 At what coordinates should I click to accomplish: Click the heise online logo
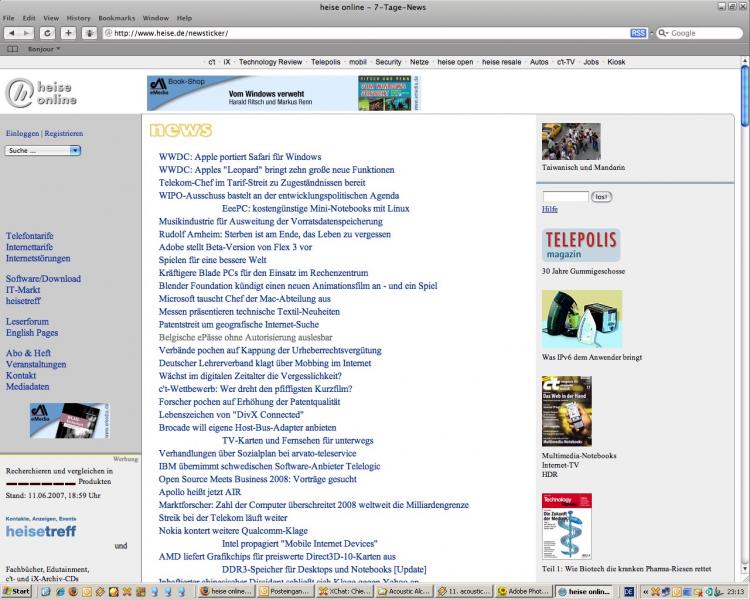pos(41,93)
